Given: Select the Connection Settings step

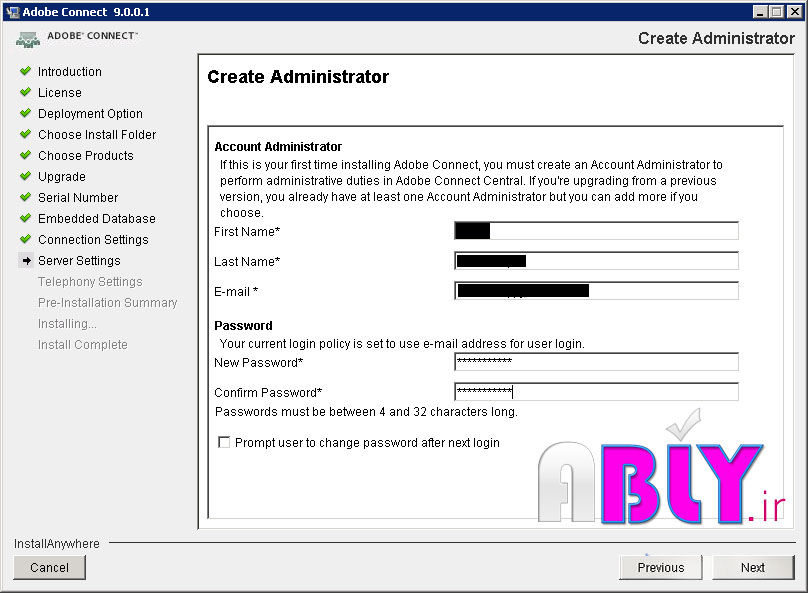Looking at the screenshot, I should 93,240.
